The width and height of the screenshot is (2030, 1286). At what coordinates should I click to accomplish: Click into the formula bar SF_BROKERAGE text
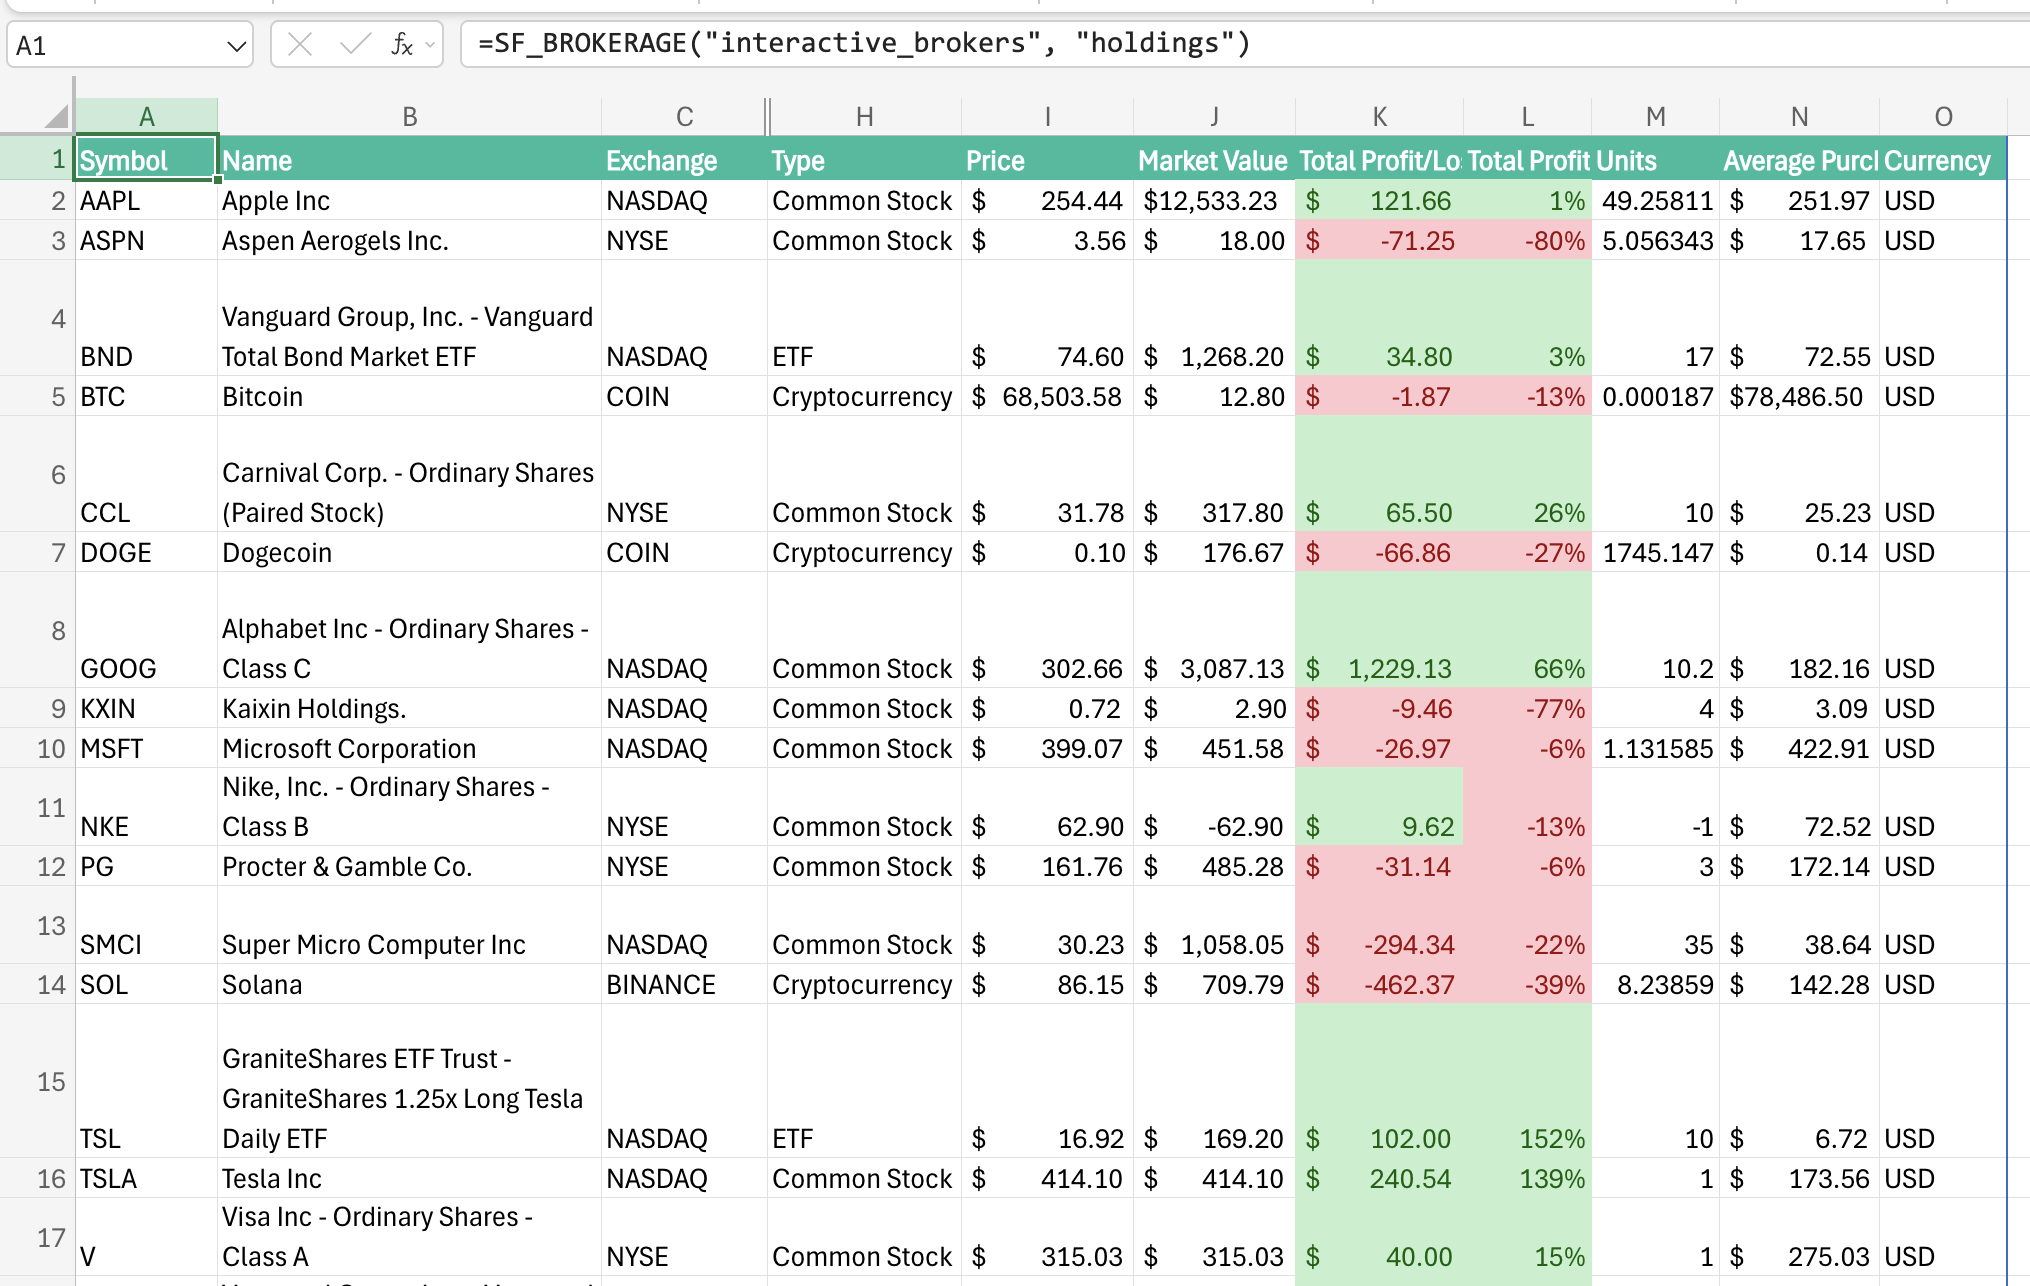(864, 43)
